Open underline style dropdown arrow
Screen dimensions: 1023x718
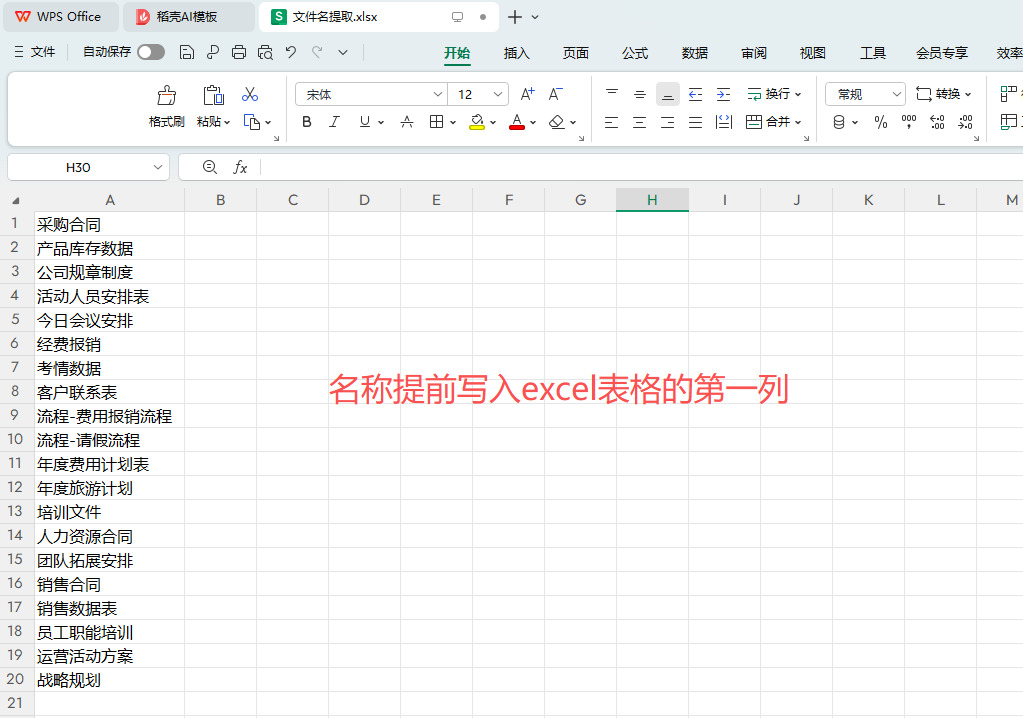point(381,122)
